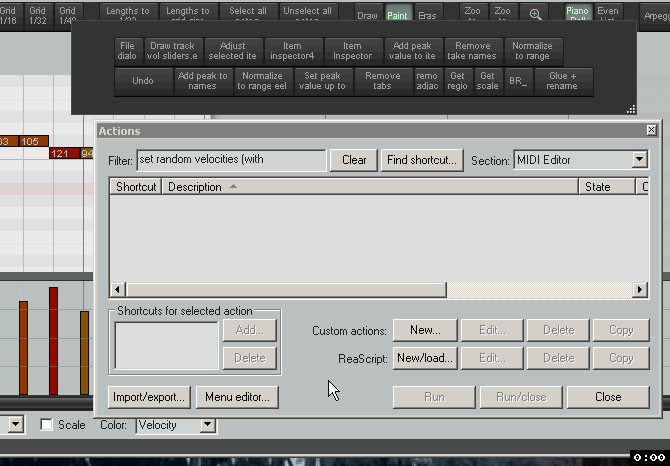Click the Undo toolbar button

143,81
